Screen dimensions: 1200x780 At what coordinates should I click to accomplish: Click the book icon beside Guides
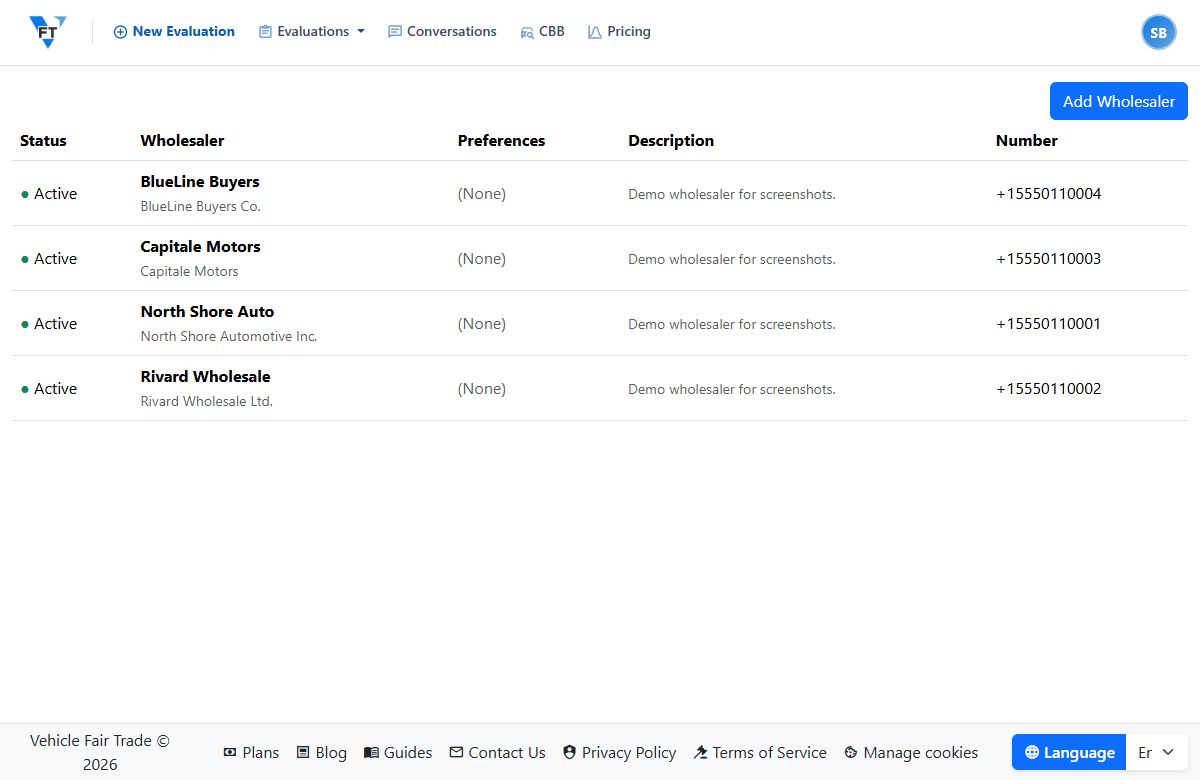point(371,752)
